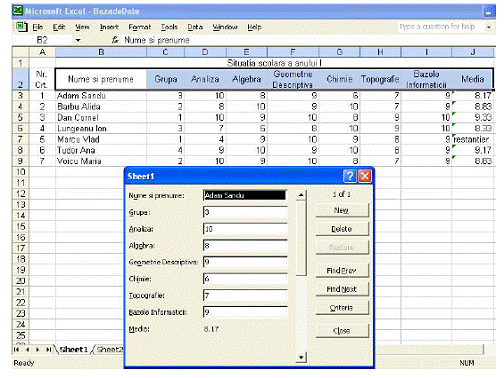Open the File menu

(38, 27)
